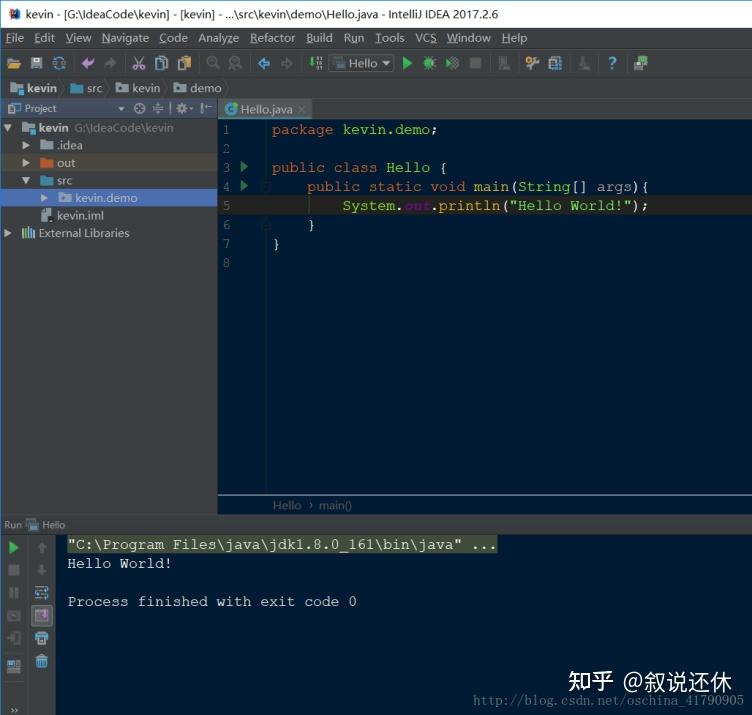The height and width of the screenshot is (715, 752).
Task: Toggle Scroll to End in Run console
Action: click(42, 615)
